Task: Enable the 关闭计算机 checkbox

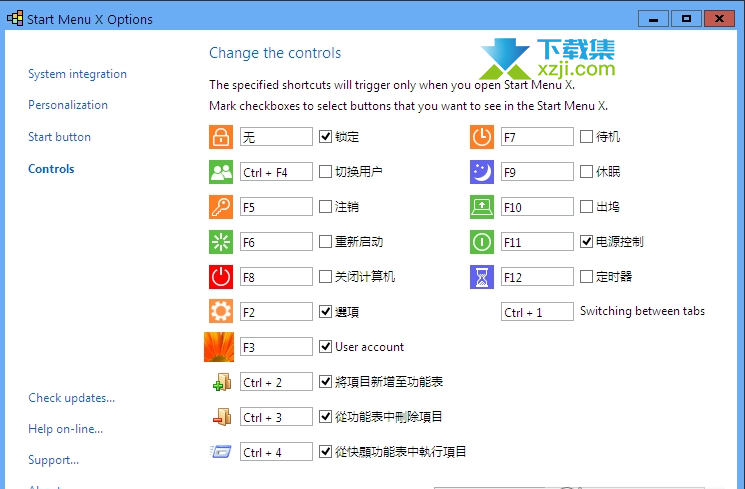Action: click(x=325, y=277)
